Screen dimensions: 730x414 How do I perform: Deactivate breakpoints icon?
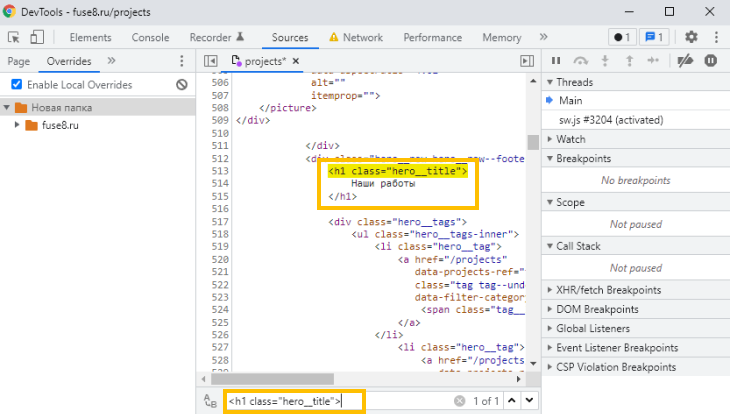685,61
